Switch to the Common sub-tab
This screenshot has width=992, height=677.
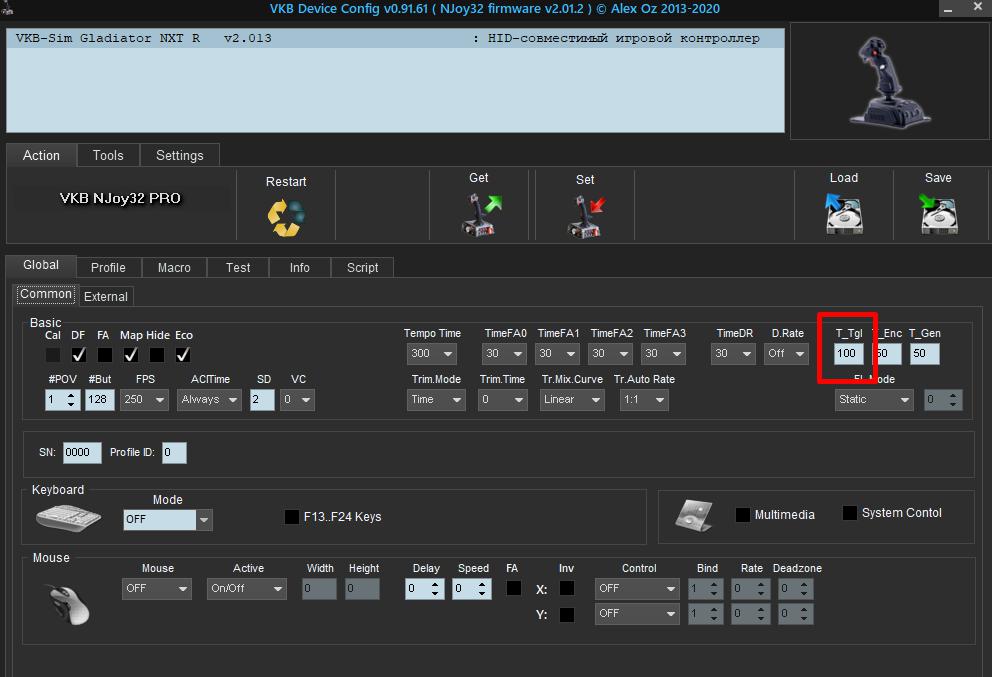(46, 294)
